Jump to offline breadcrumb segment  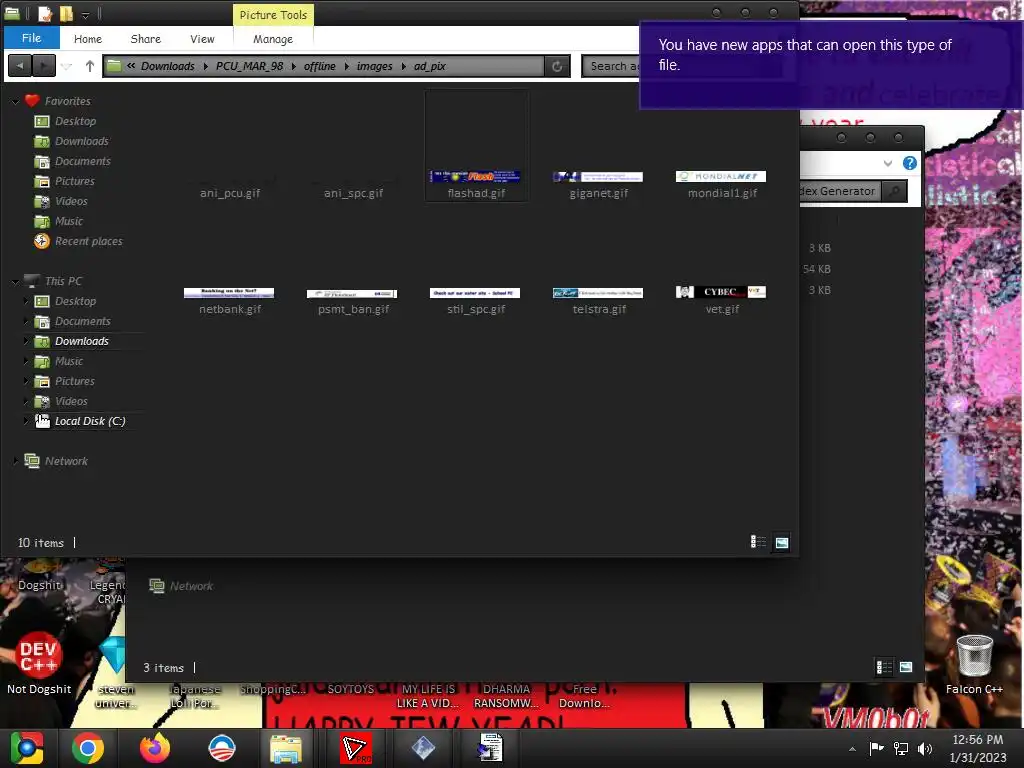(x=319, y=66)
